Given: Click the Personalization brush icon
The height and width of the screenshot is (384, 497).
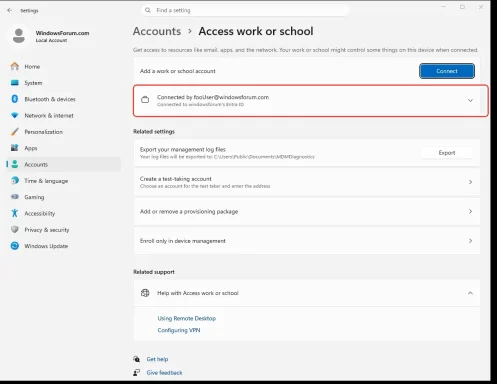Looking at the screenshot, I should tap(15, 132).
